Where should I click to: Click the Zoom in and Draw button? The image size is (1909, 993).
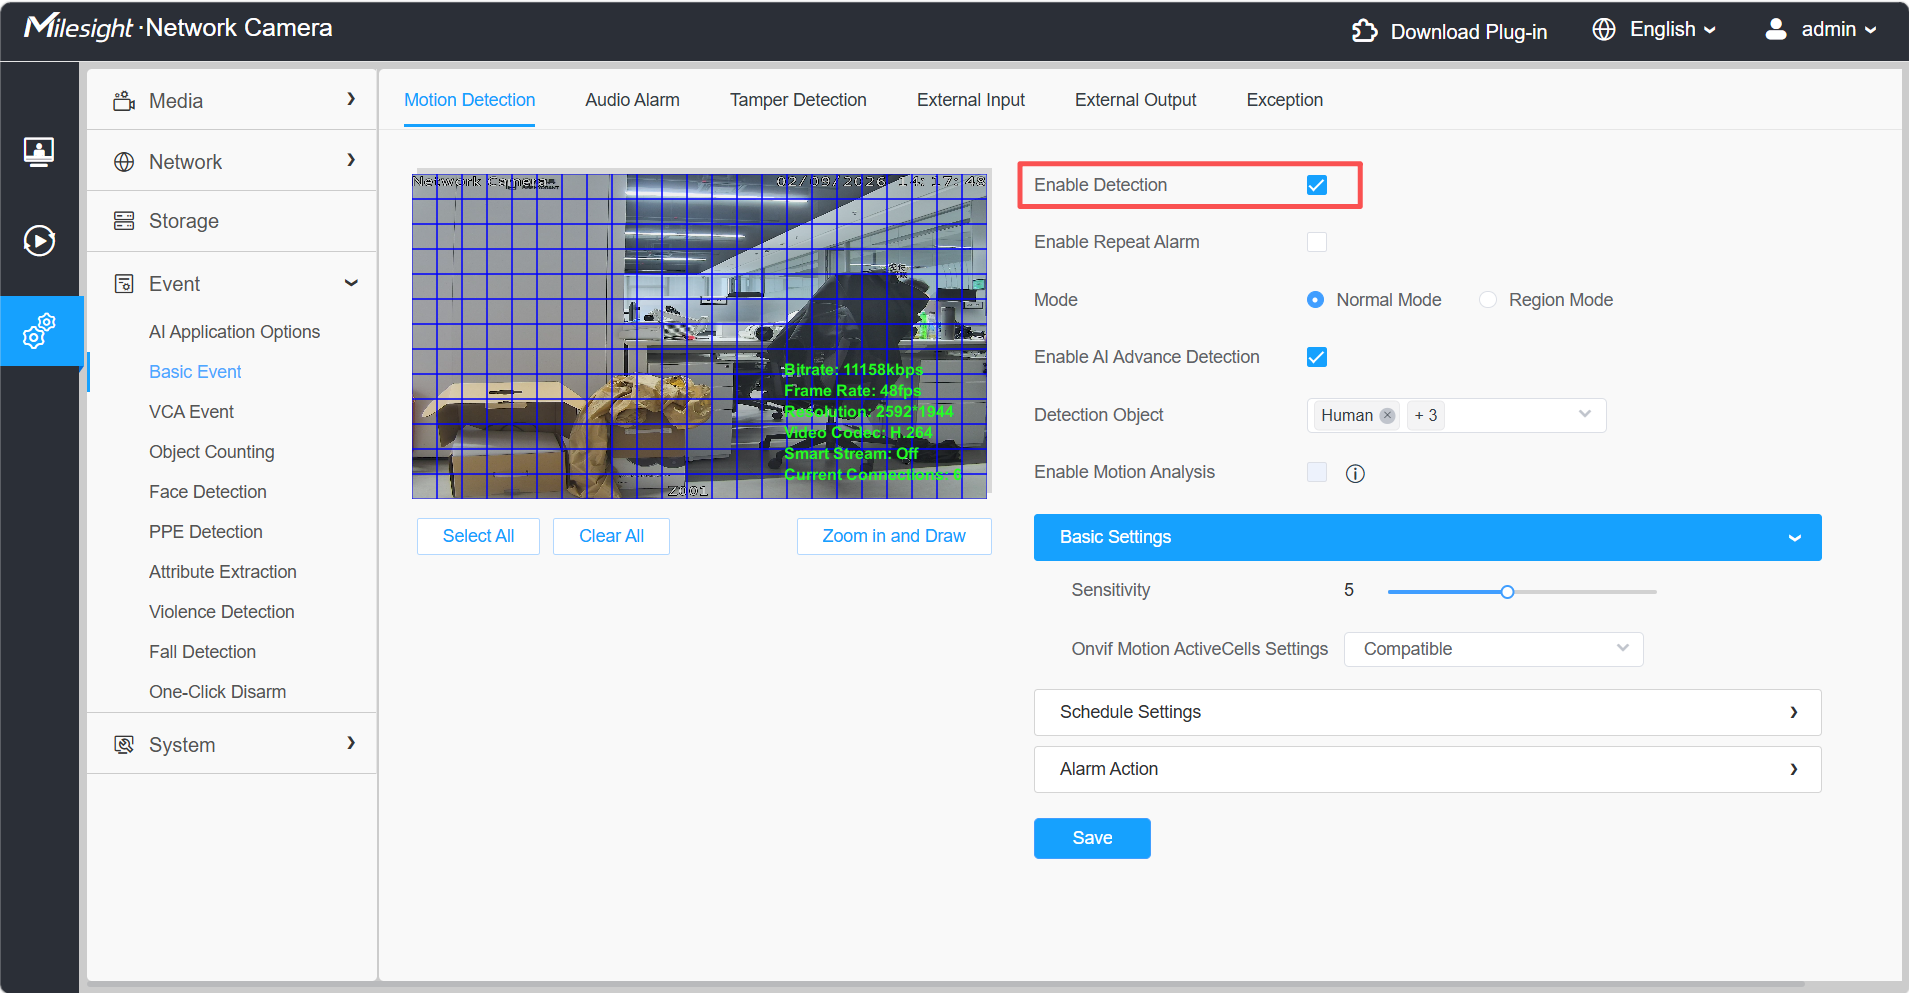[x=894, y=536]
